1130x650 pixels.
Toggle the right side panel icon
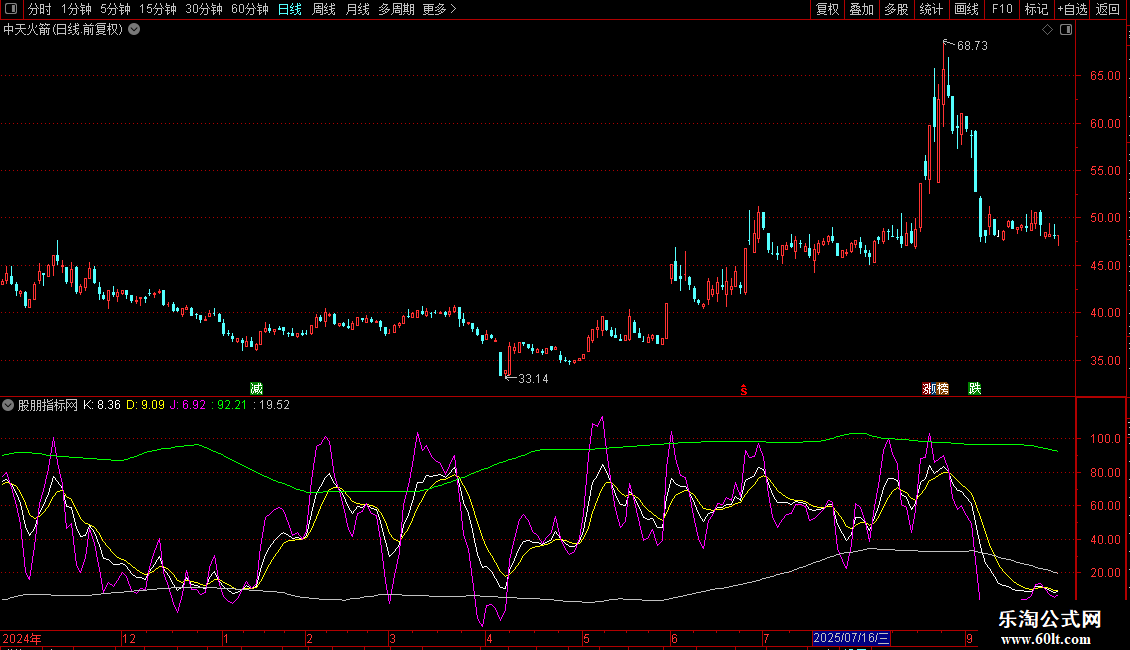click(1065, 30)
